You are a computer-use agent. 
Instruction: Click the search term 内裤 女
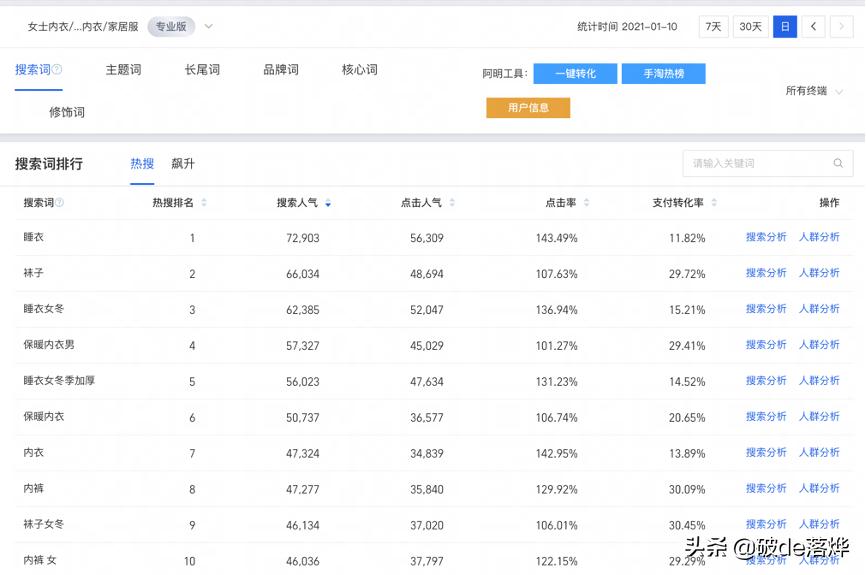click(40, 560)
